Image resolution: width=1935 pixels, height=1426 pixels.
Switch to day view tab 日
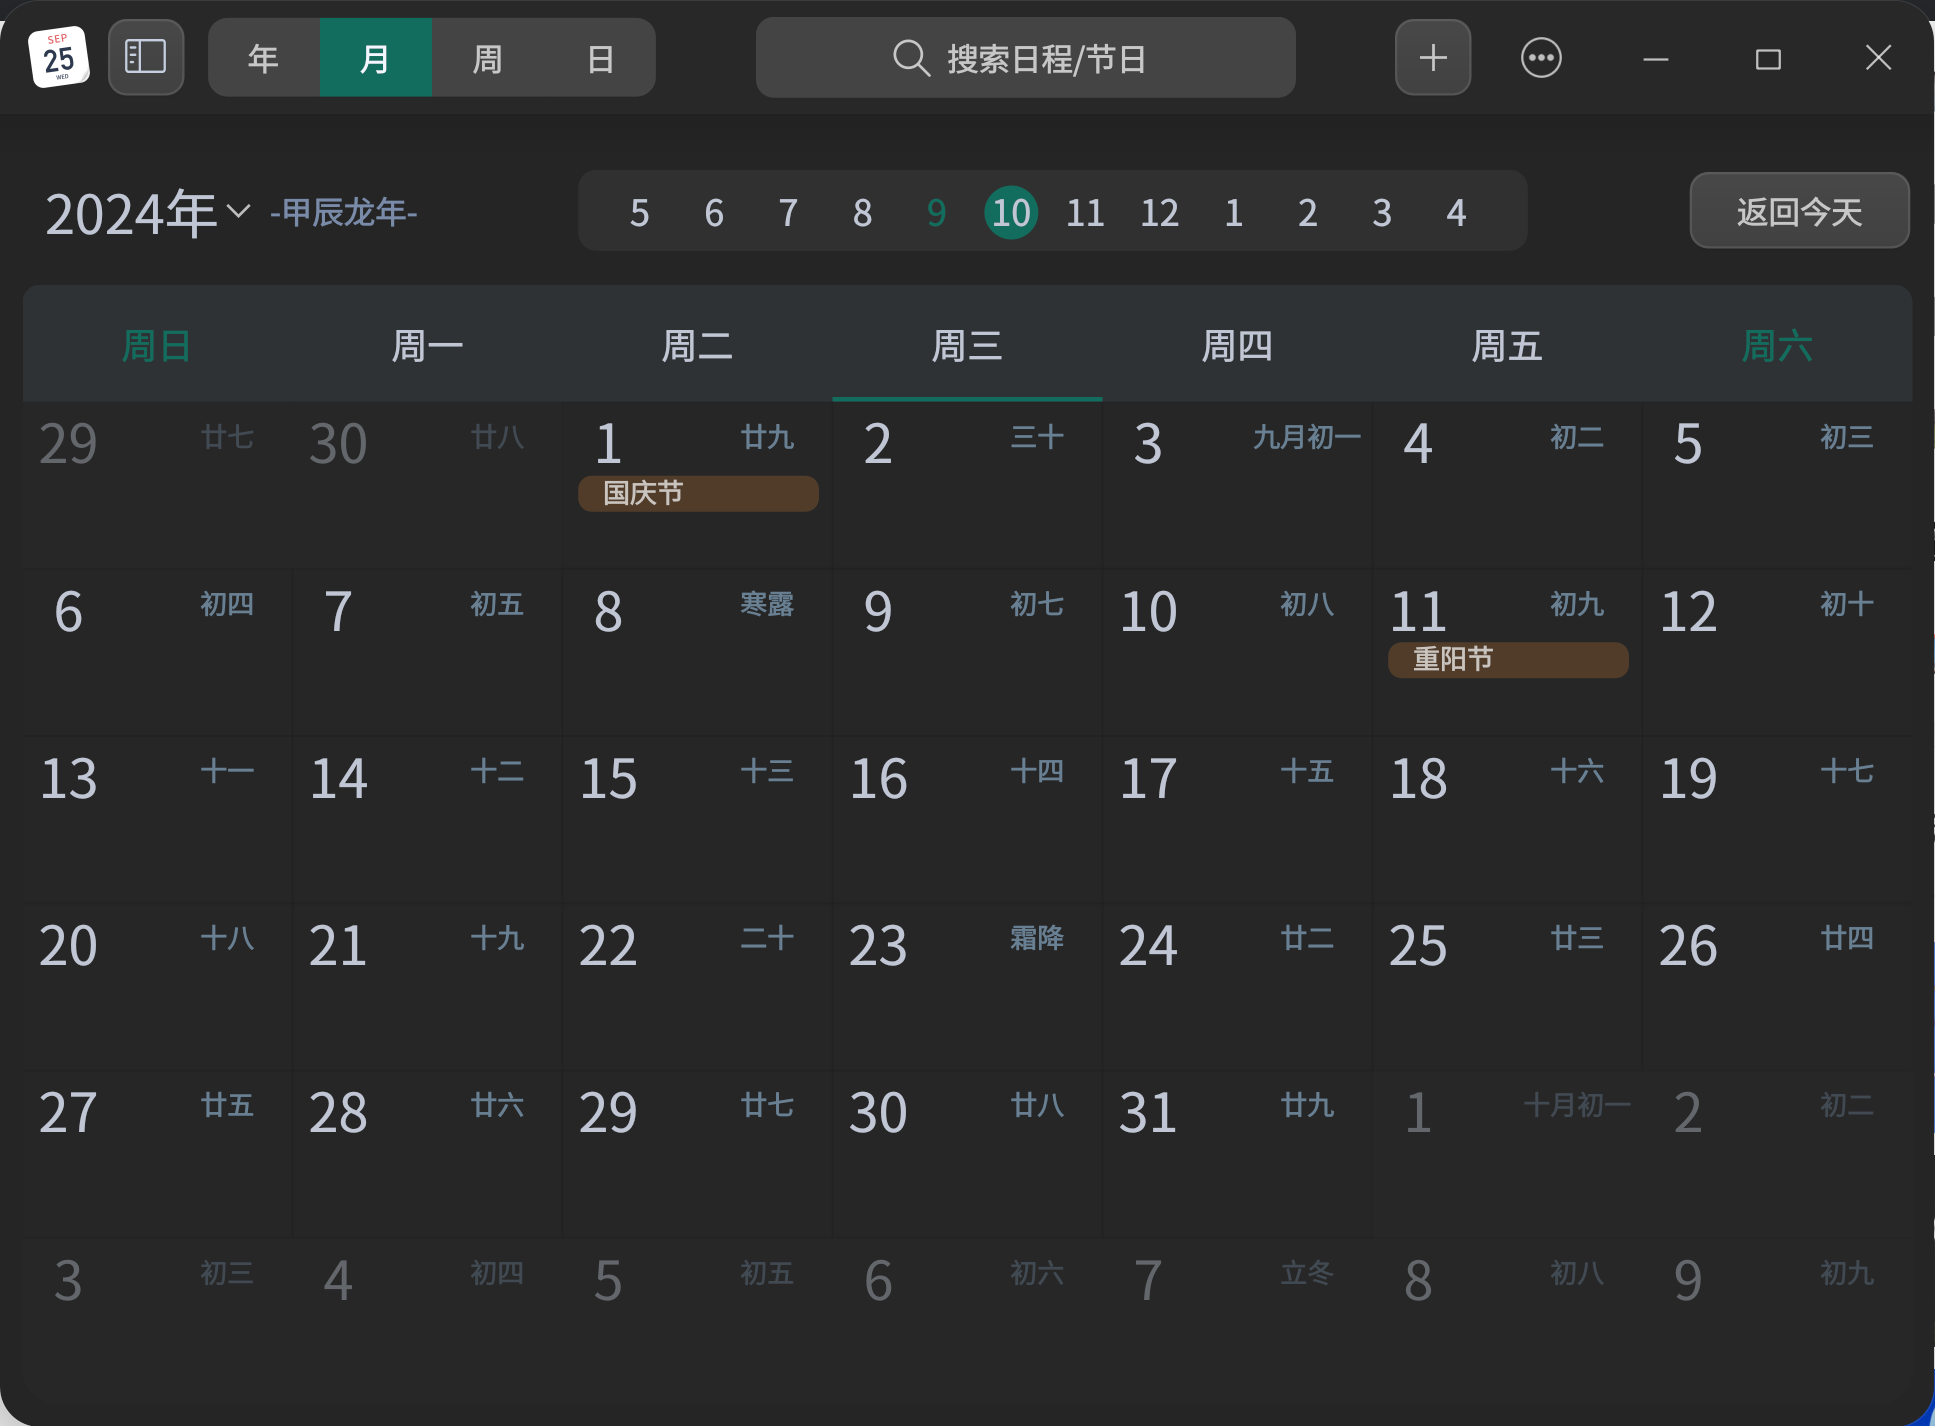pyautogui.click(x=600, y=58)
